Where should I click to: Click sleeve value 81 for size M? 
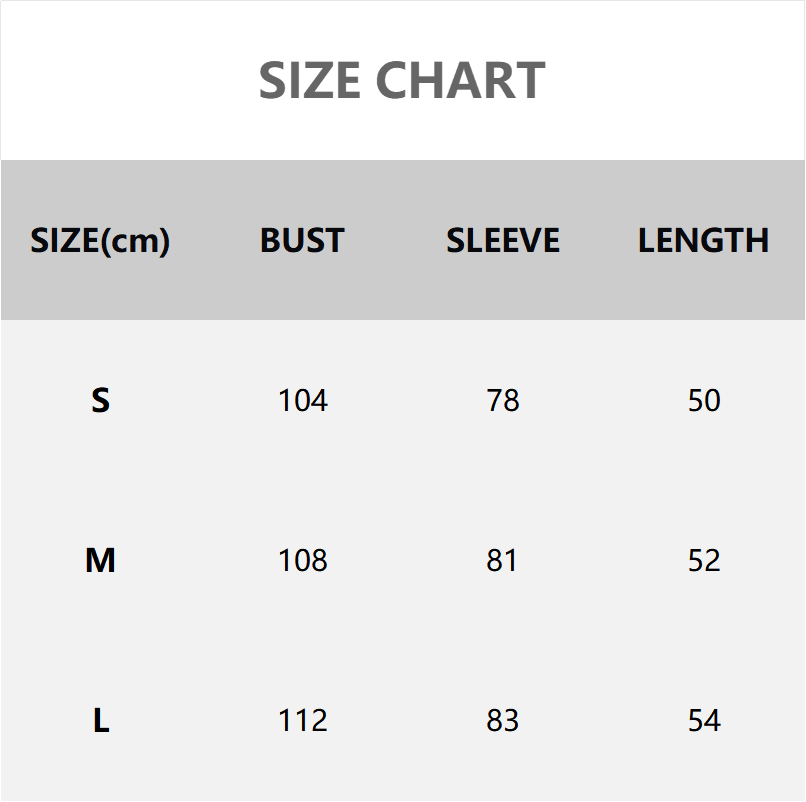502,561
